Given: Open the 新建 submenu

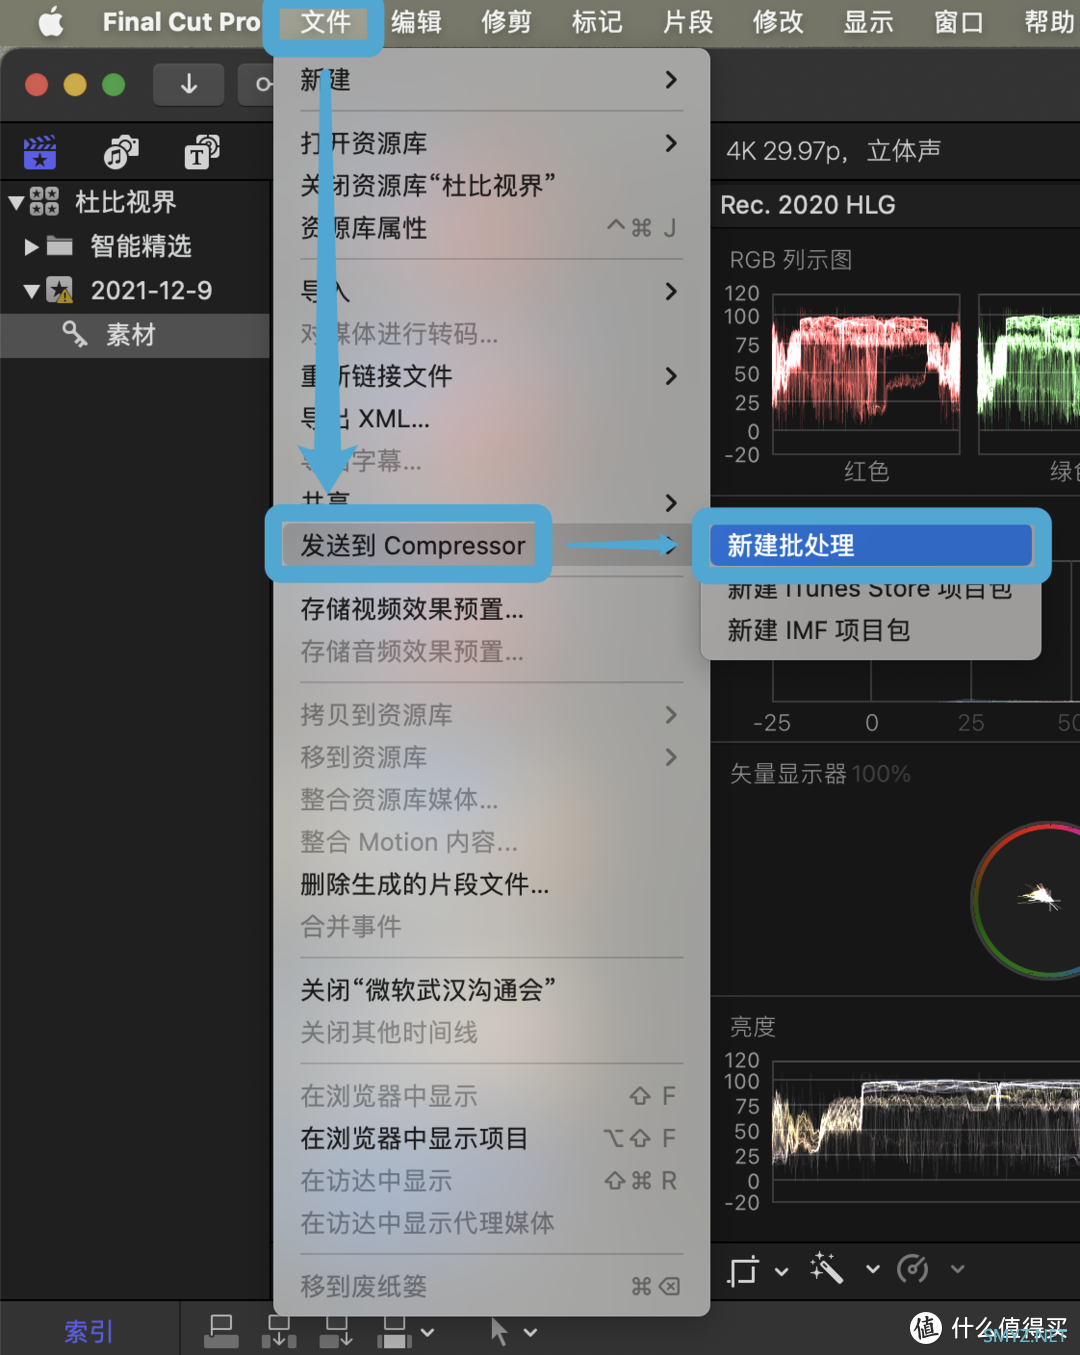Looking at the screenshot, I should (x=491, y=80).
